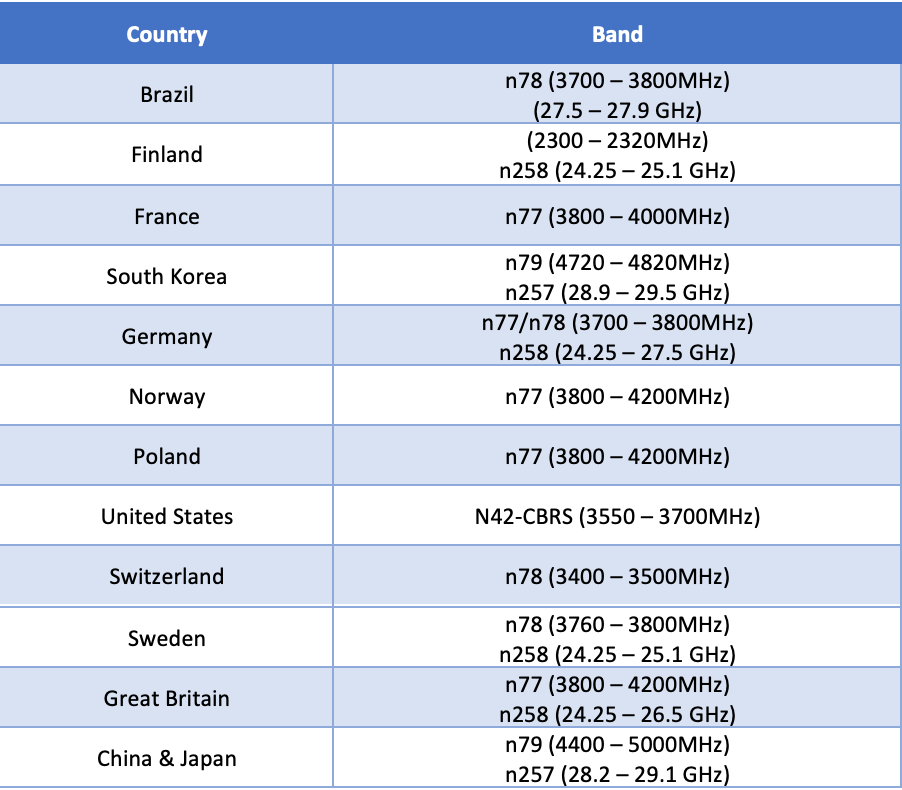Click the n79 (4400 – 5000MHz) band text

(x=617, y=744)
